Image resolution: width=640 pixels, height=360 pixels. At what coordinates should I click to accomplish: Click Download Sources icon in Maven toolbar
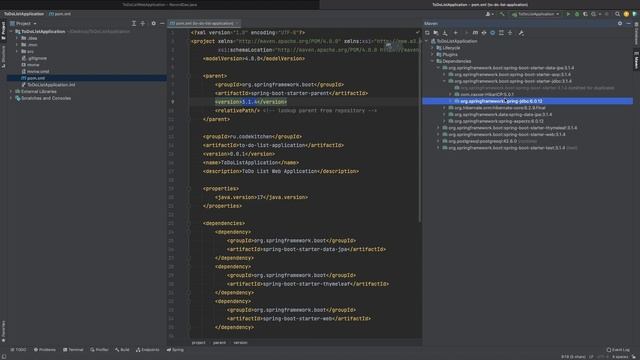(445, 33)
